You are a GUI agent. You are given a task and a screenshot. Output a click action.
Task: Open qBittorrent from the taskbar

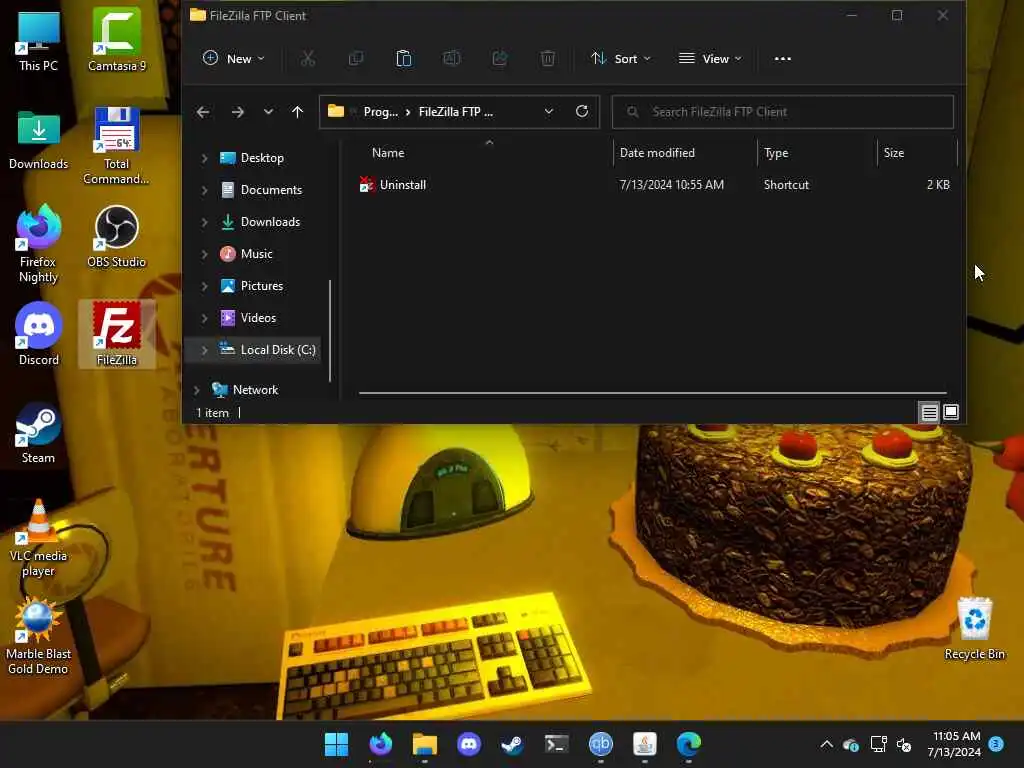point(601,744)
